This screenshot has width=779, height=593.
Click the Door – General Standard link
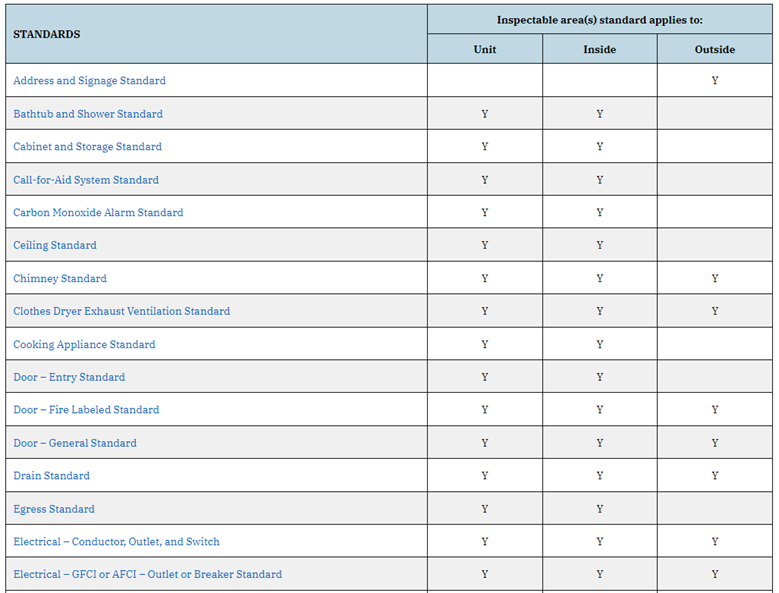point(75,443)
